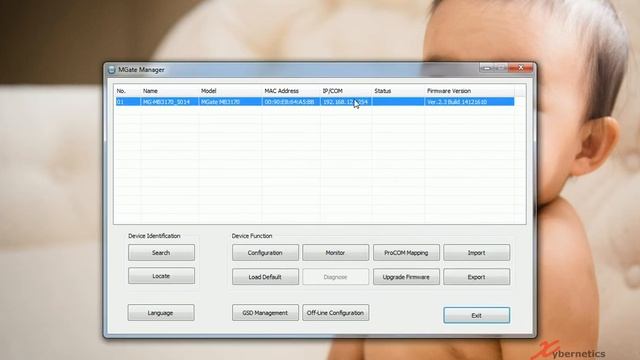
Task: Click the MGate Manager title bar icon
Action: coord(111,70)
